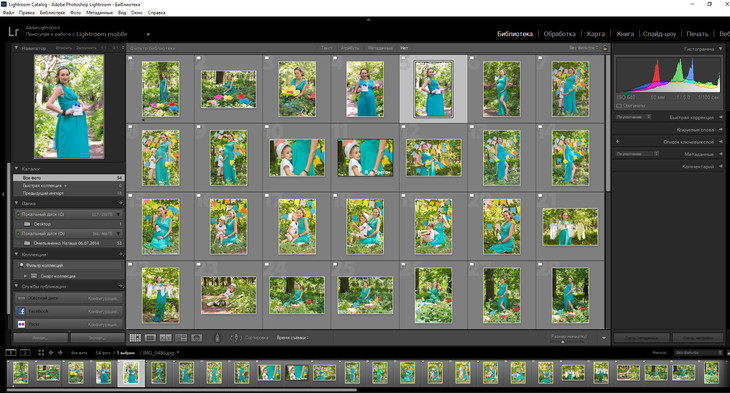Click the Импорт button
This screenshot has width=730, height=393.
tap(41, 338)
